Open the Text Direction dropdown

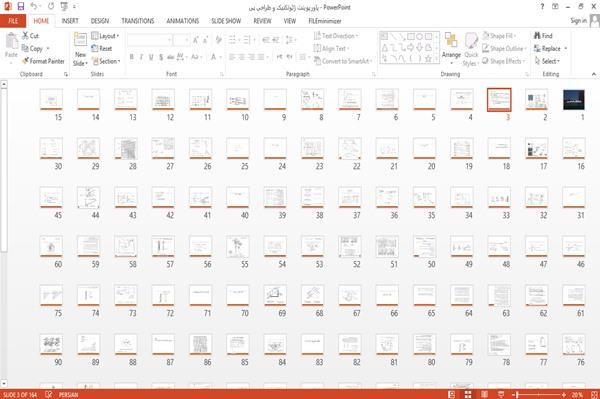[336, 36]
